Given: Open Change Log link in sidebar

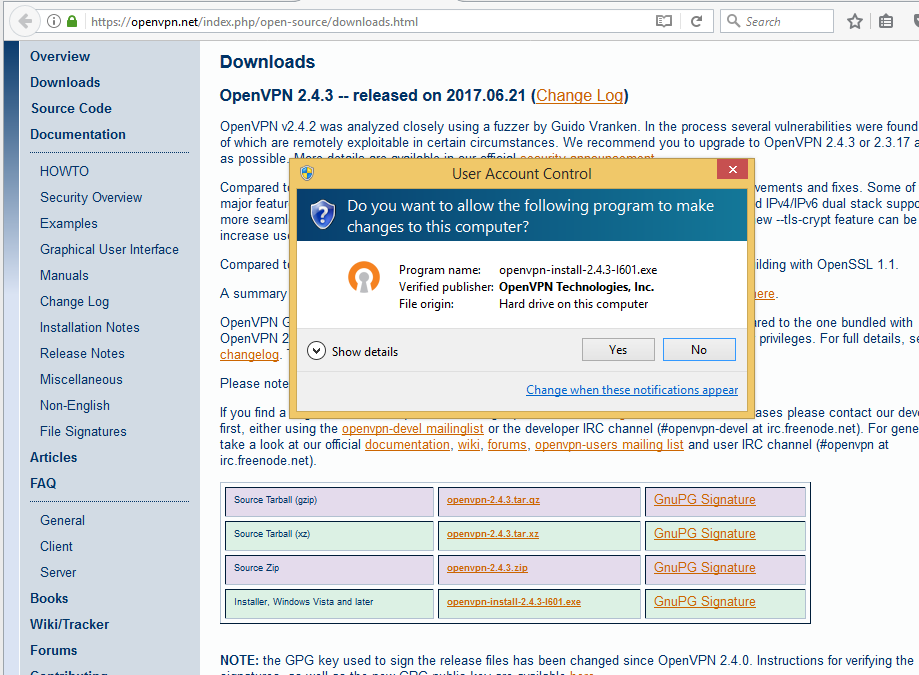Looking at the screenshot, I should tap(74, 301).
